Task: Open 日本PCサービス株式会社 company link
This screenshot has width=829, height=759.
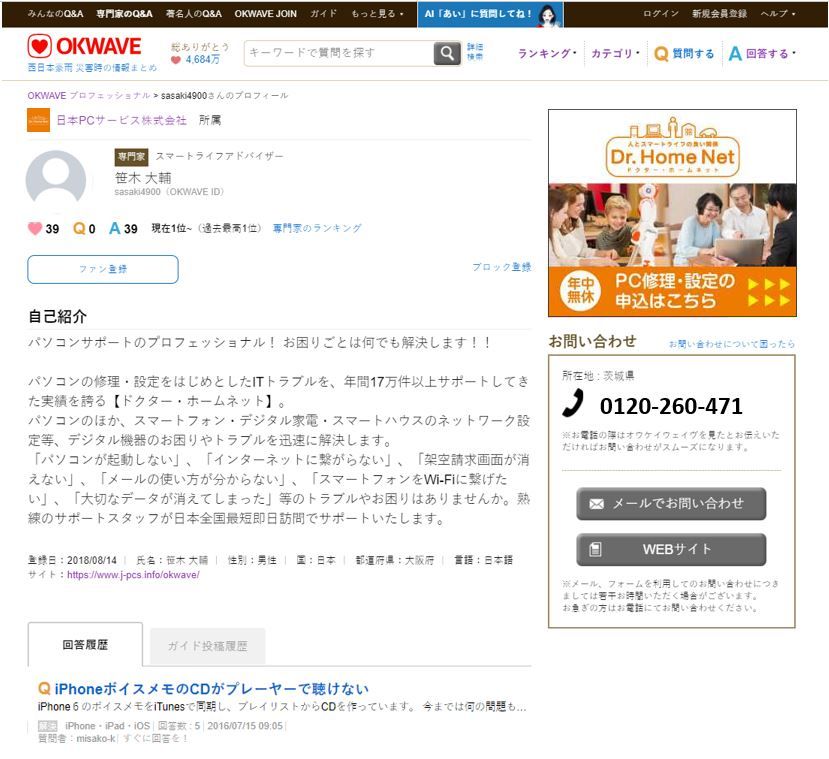Action: [x=122, y=120]
